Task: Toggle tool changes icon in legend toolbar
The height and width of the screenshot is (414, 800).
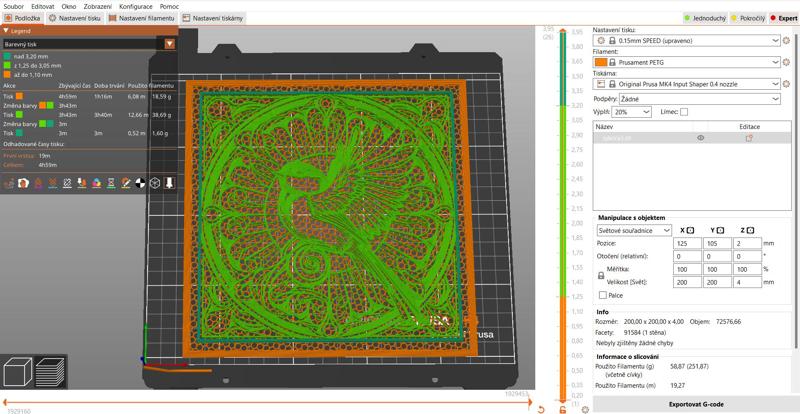Action: (82, 183)
